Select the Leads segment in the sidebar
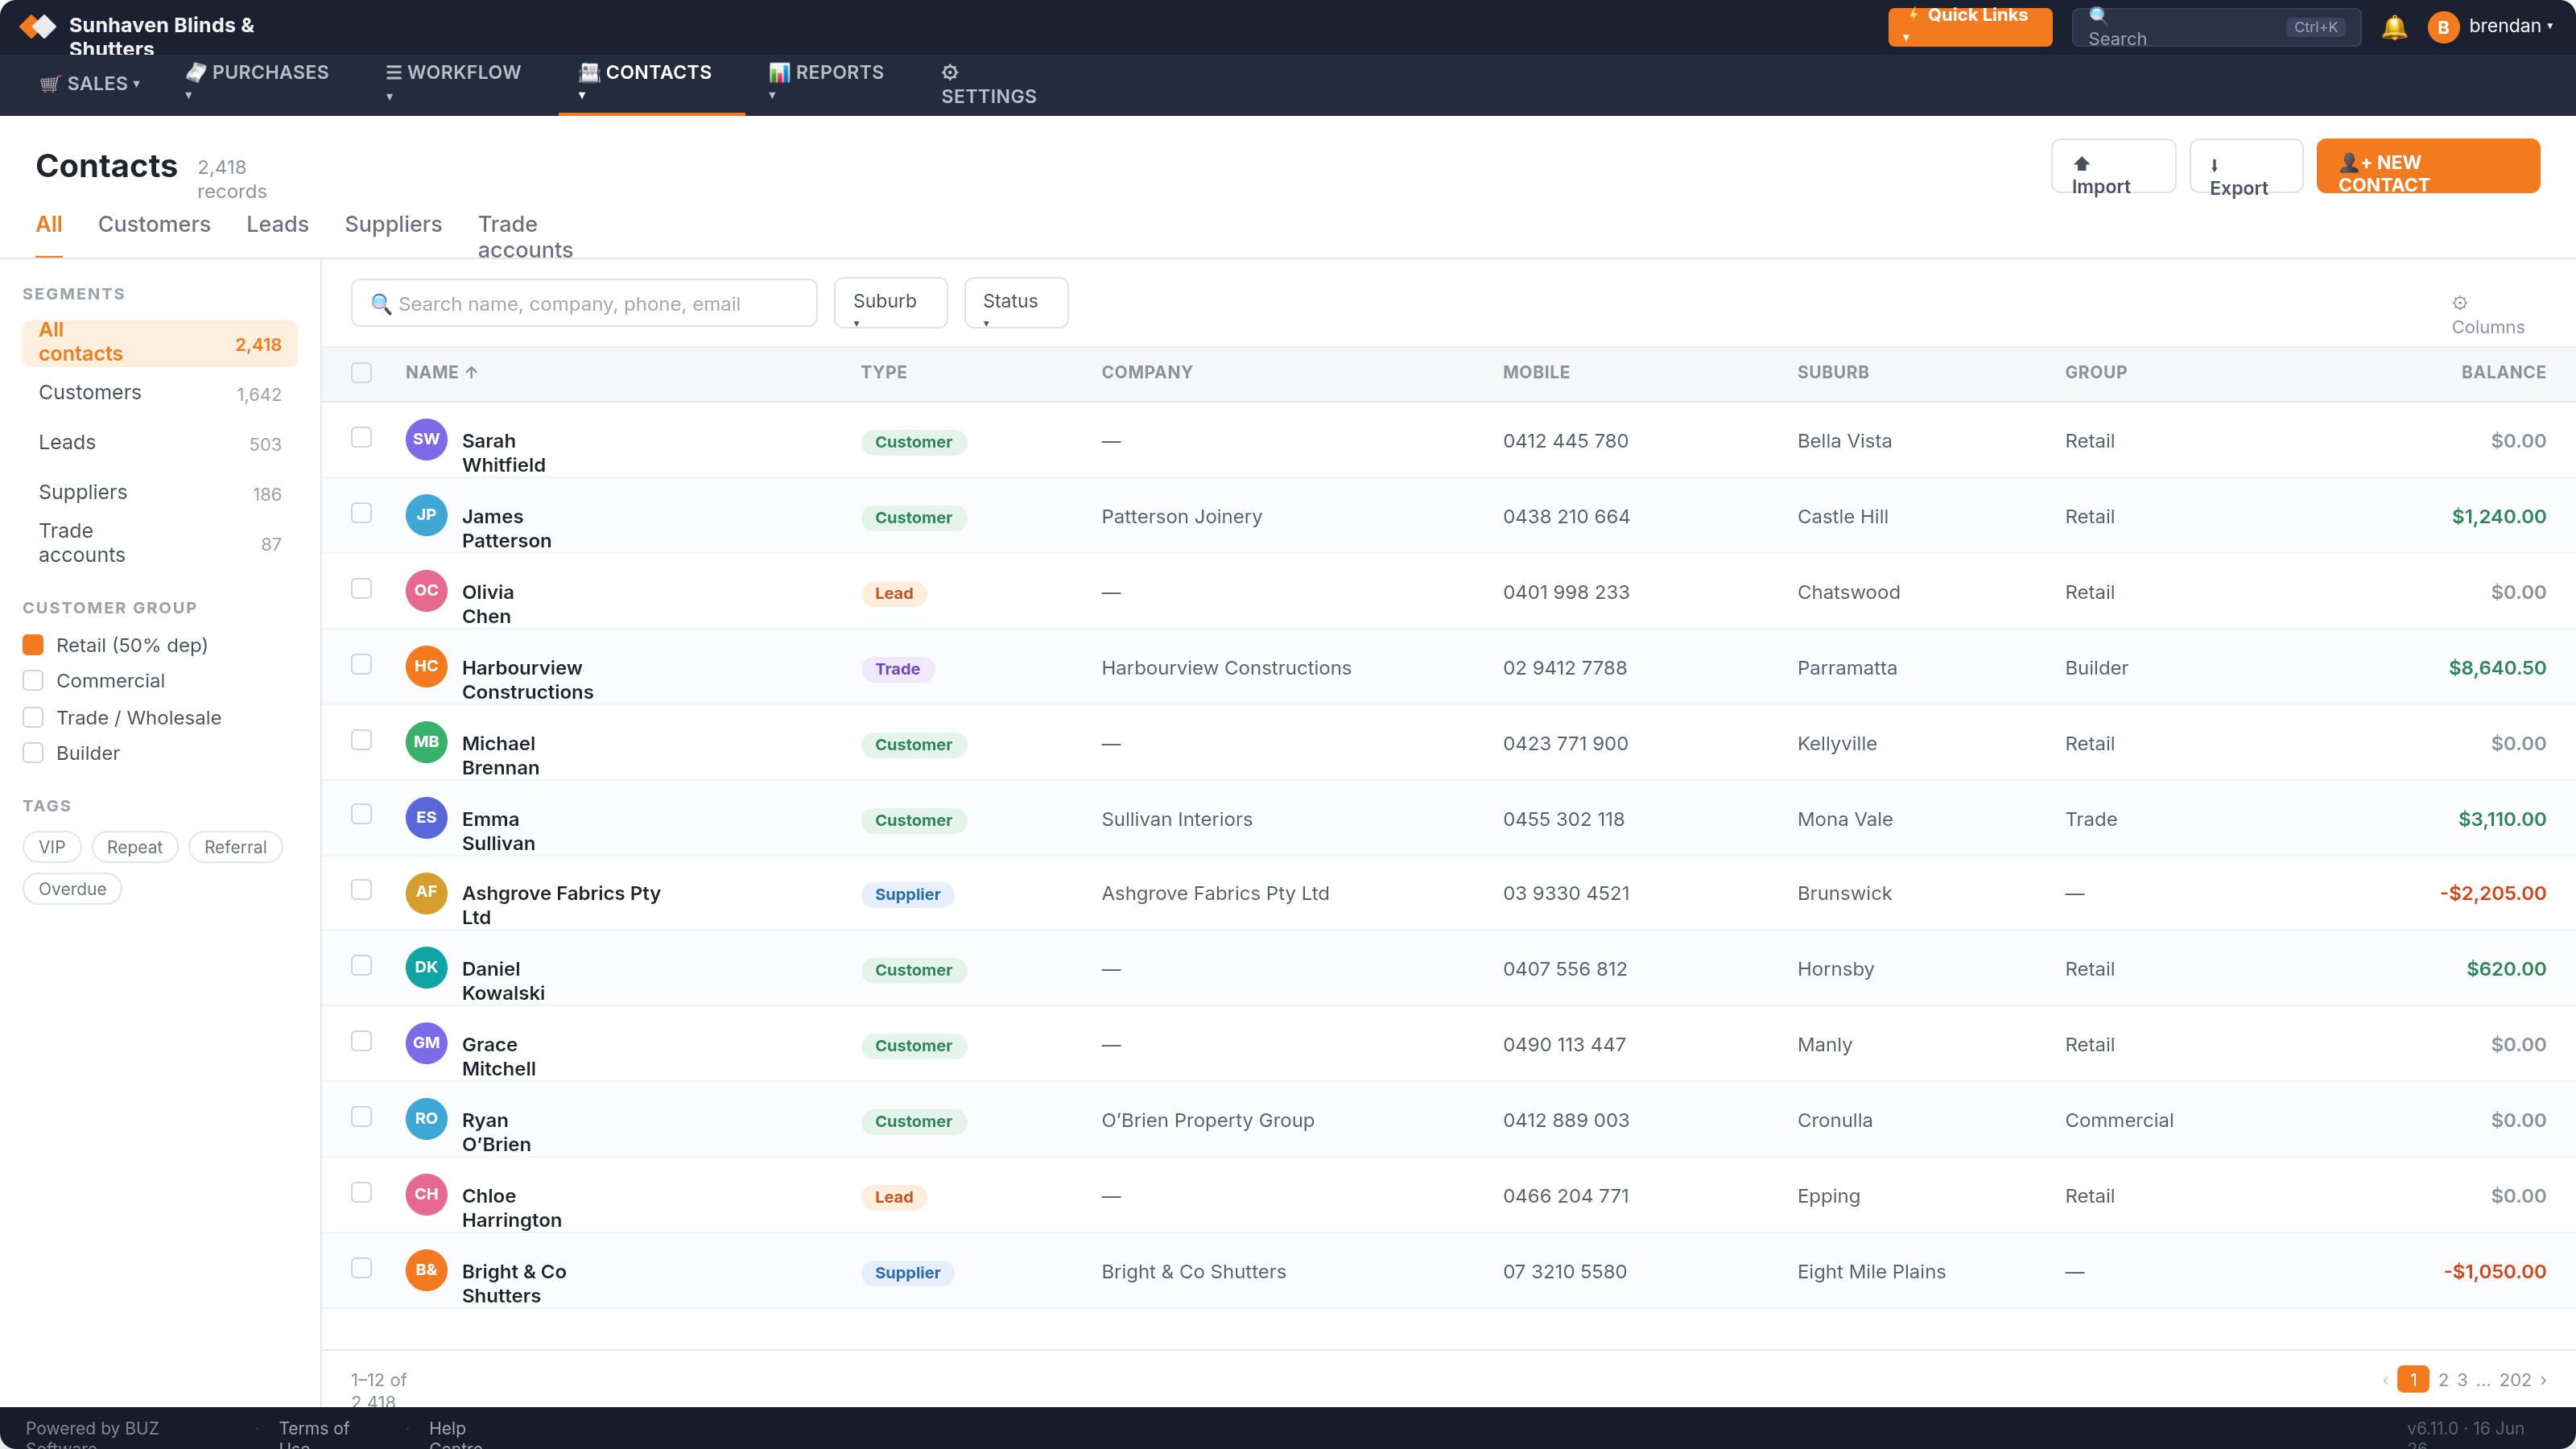This screenshot has width=2576, height=1449. coord(159,443)
